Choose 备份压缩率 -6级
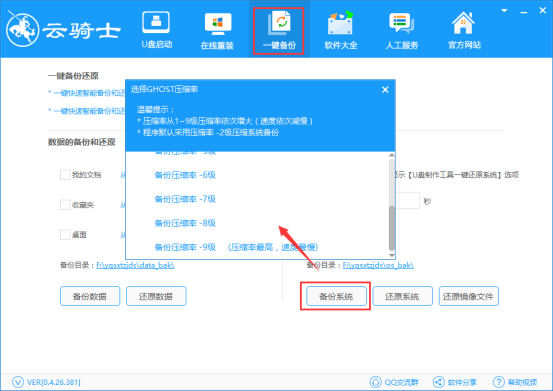This screenshot has height=391, width=553. tap(185, 175)
